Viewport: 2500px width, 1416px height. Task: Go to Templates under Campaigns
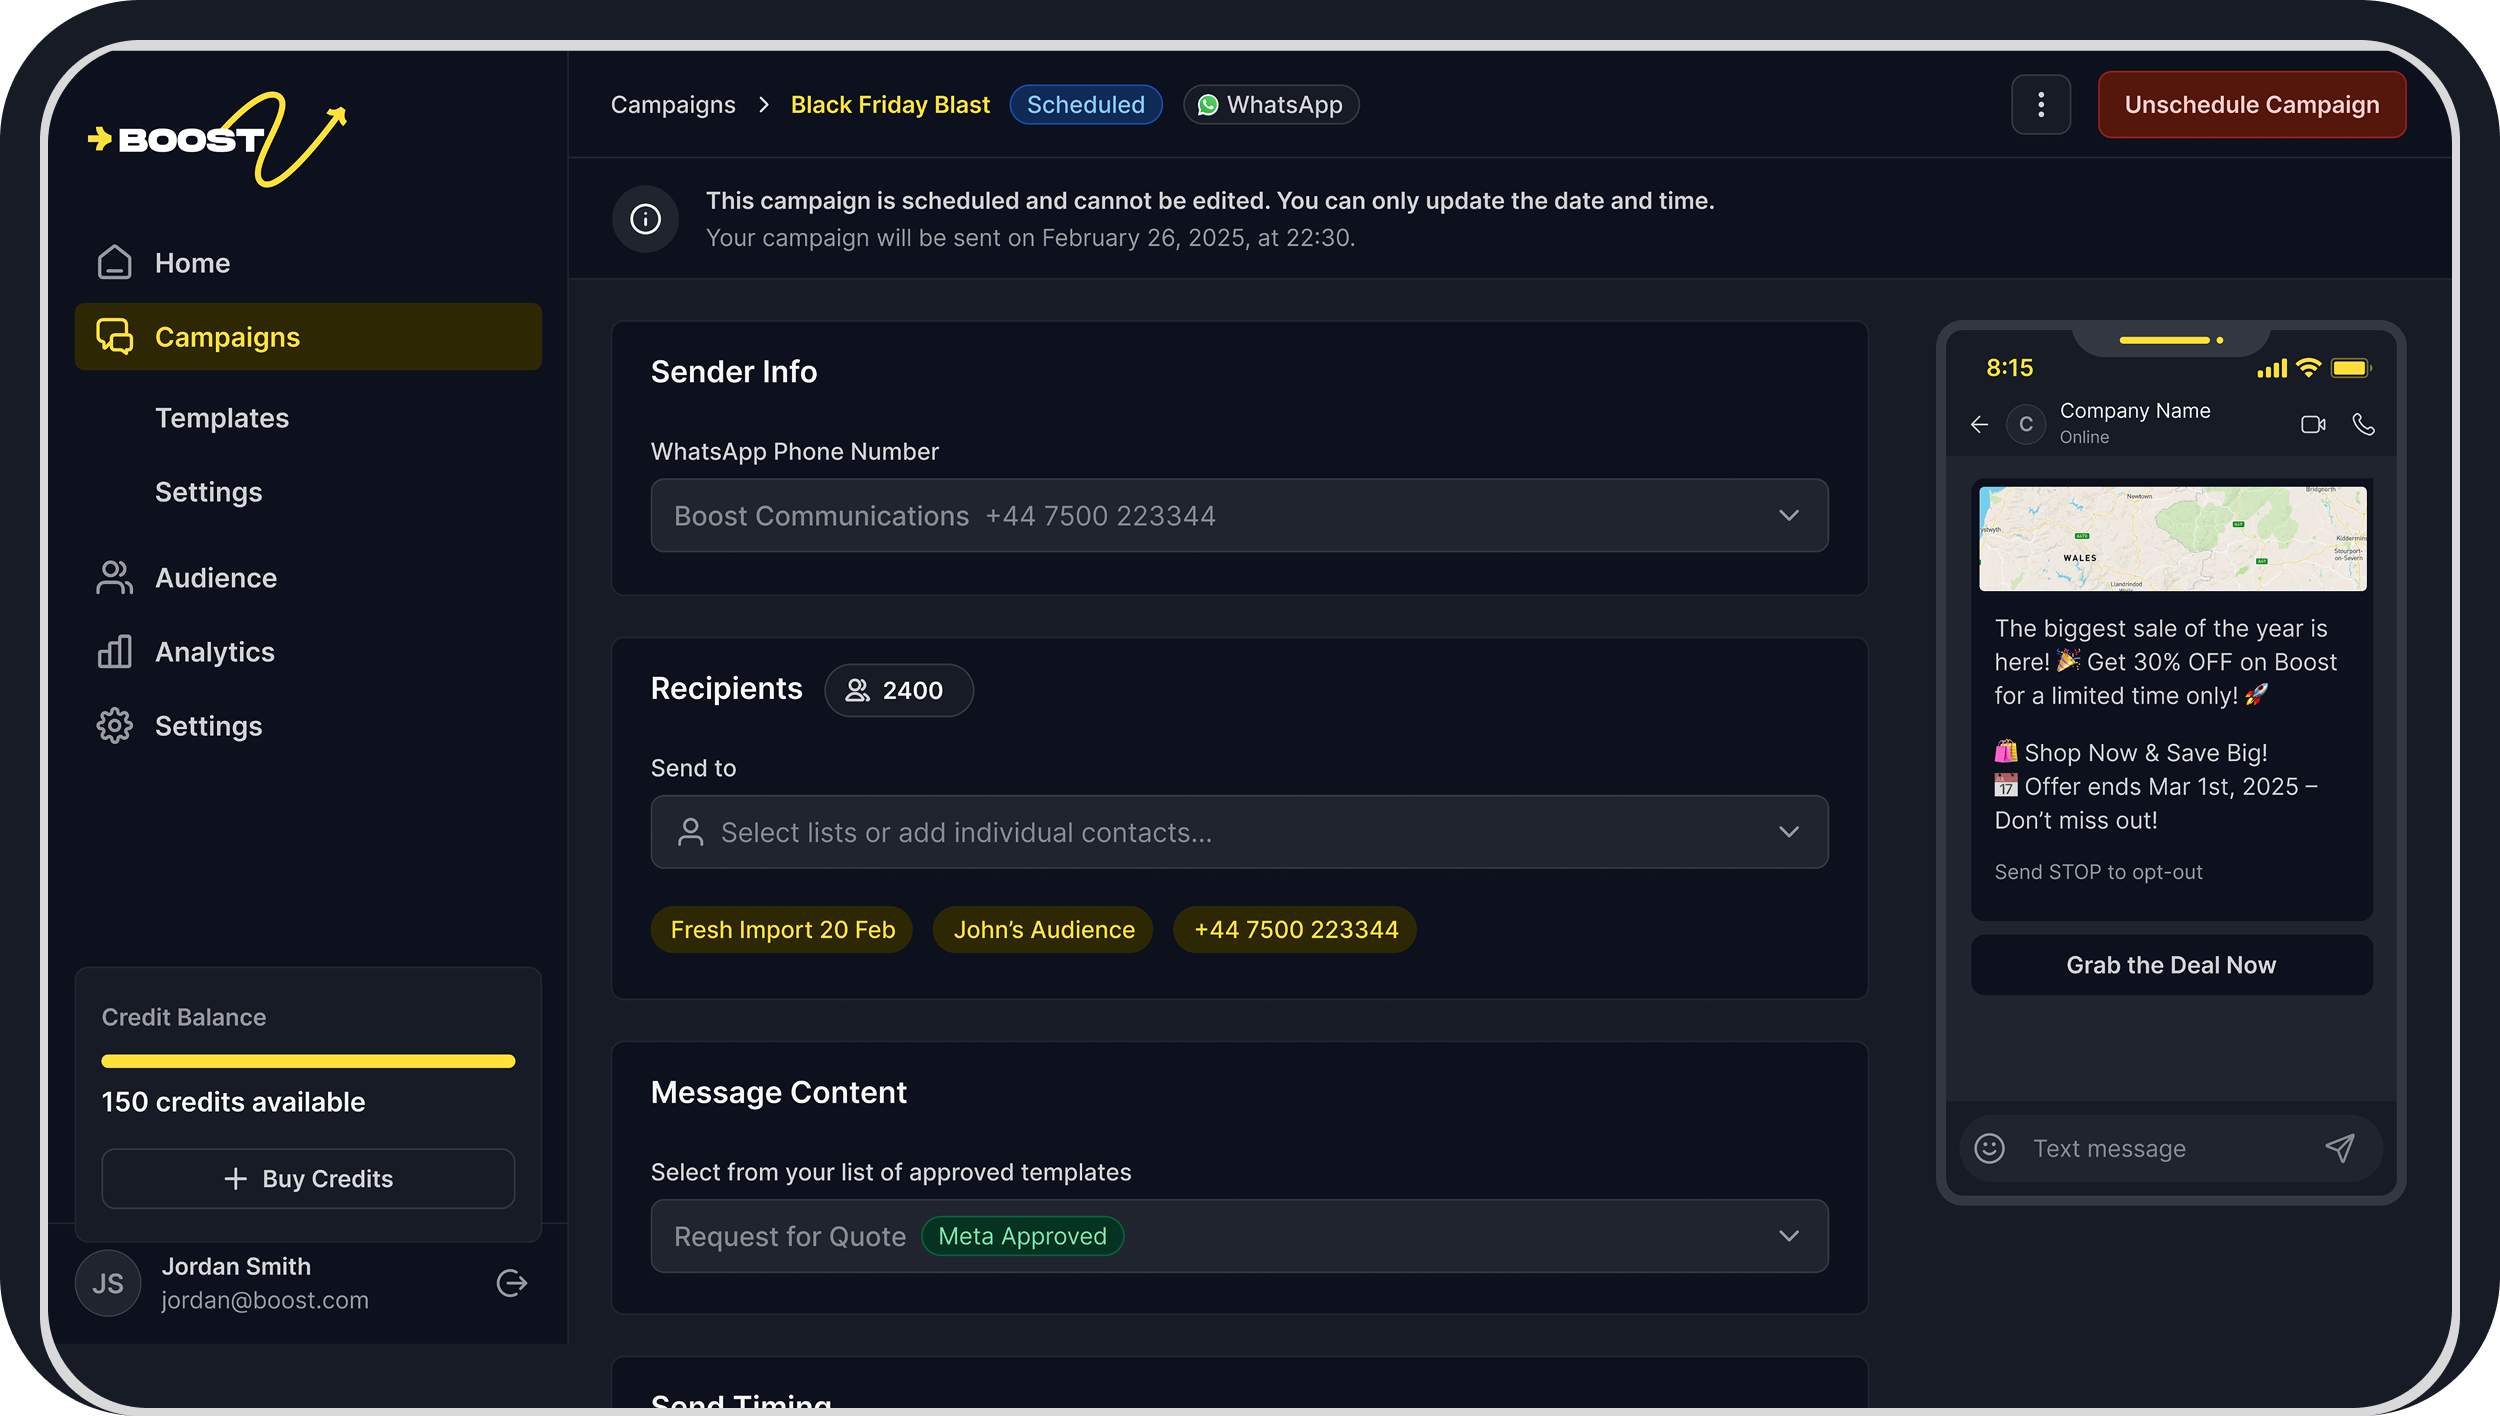(222, 418)
